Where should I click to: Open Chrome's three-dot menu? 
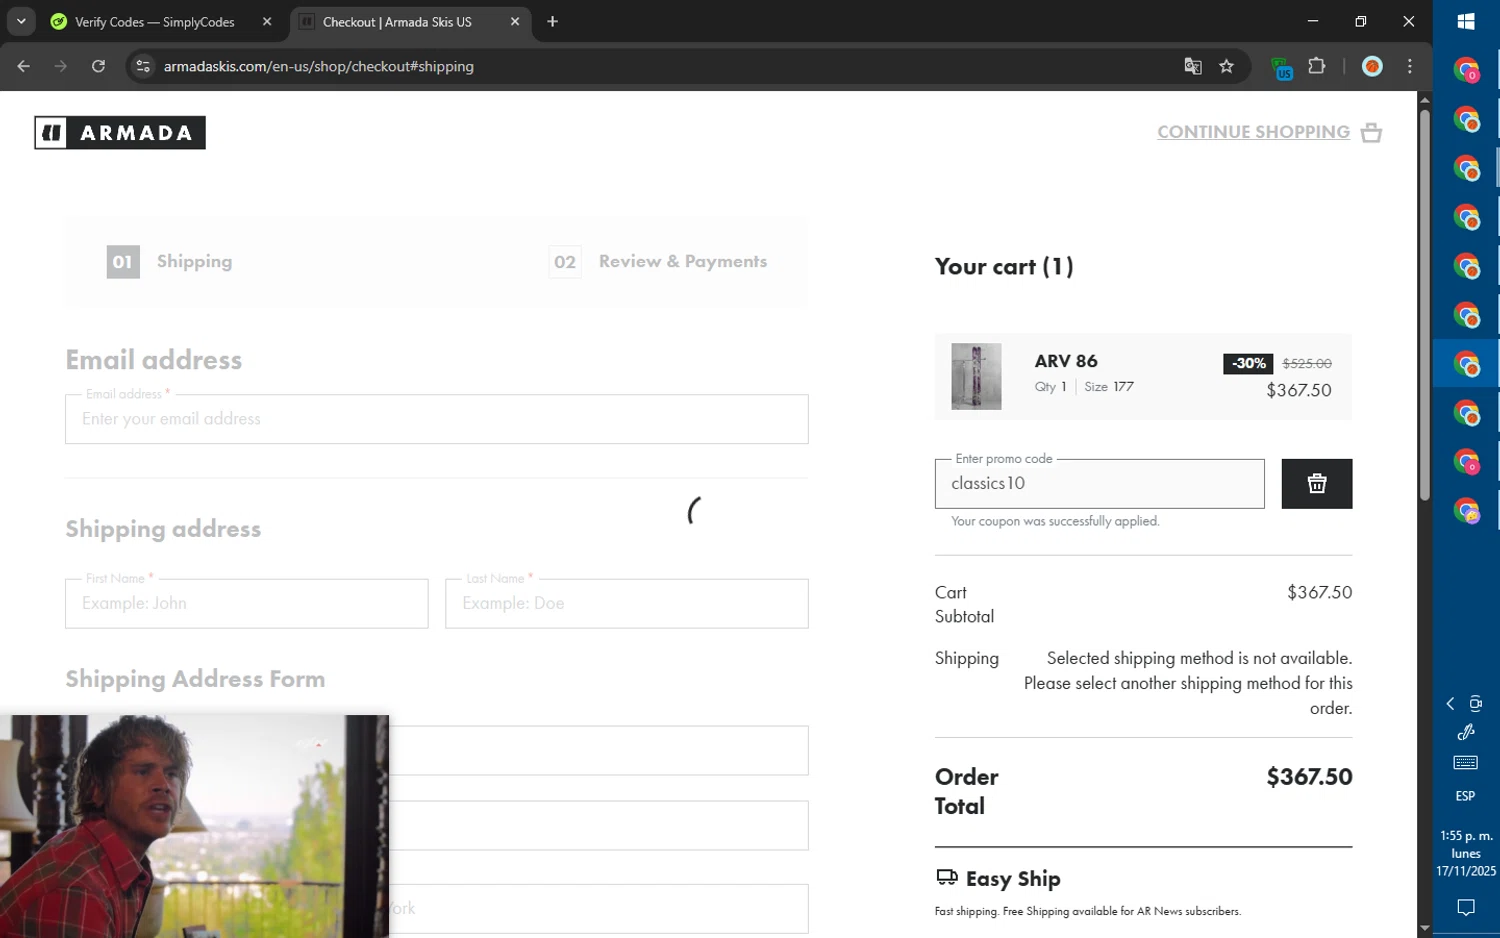point(1410,66)
